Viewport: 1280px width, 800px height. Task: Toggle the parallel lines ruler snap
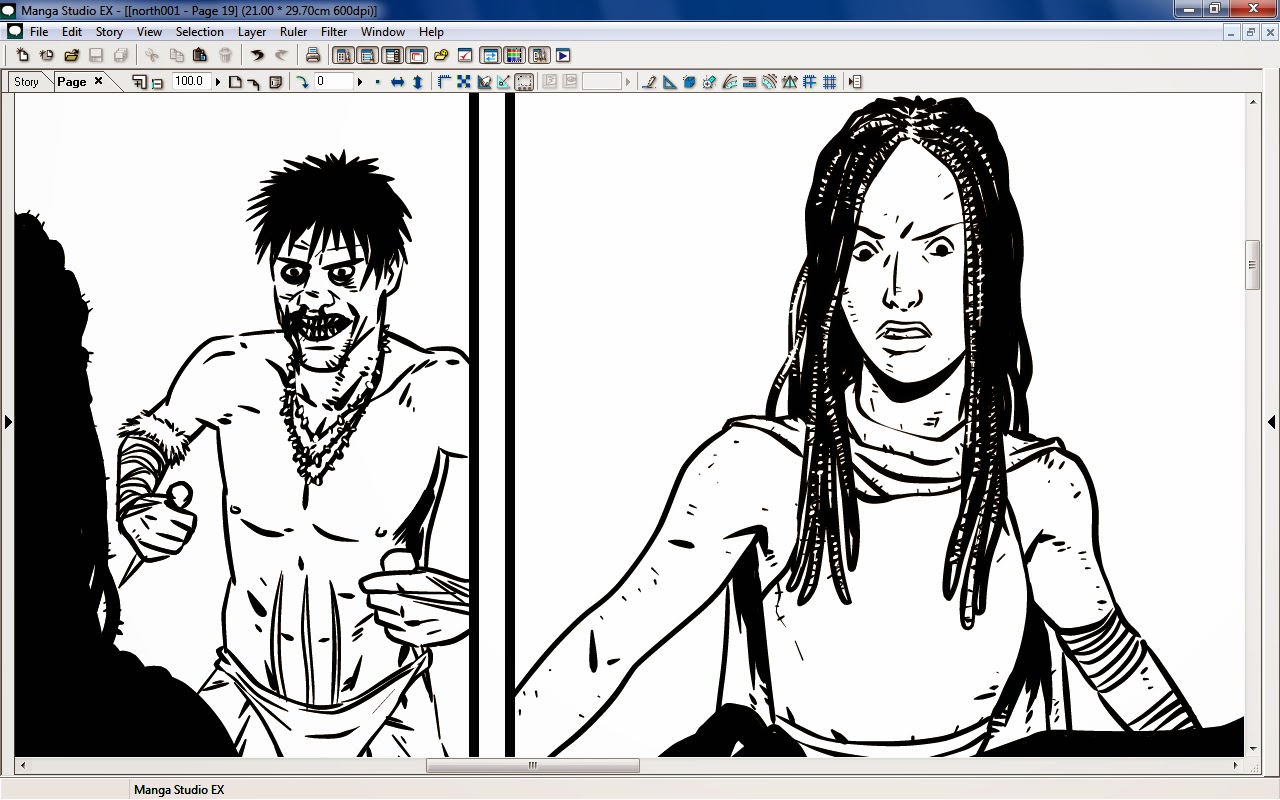750,82
